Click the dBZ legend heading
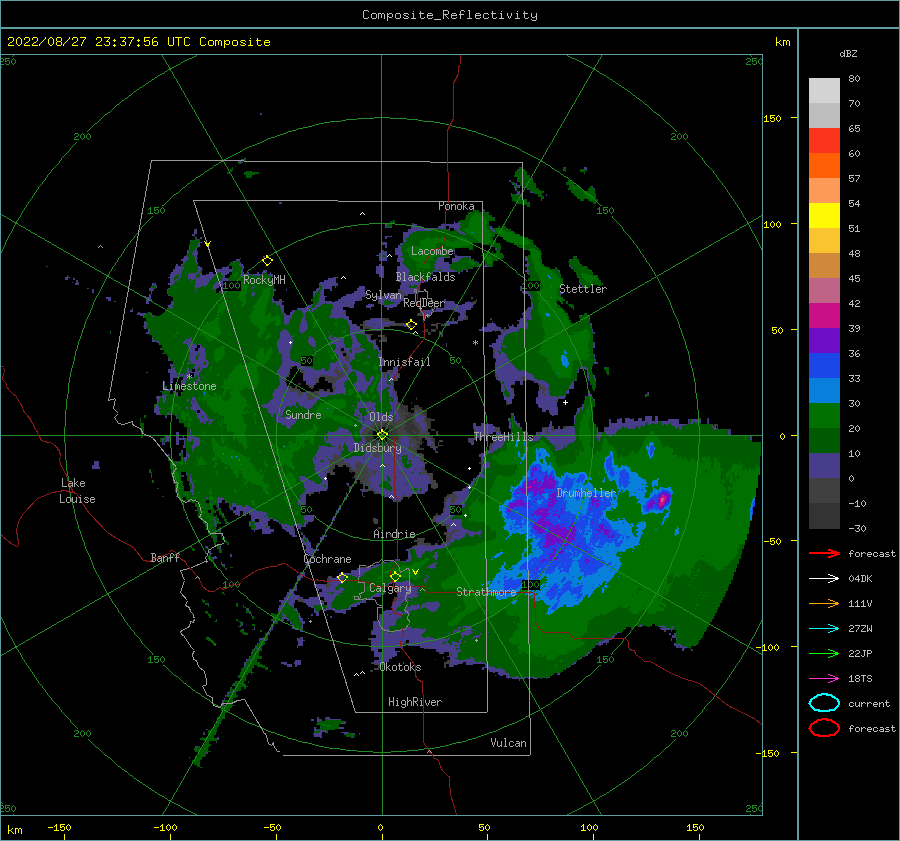Viewport: 900px width, 841px height. [x=848, y=53]
